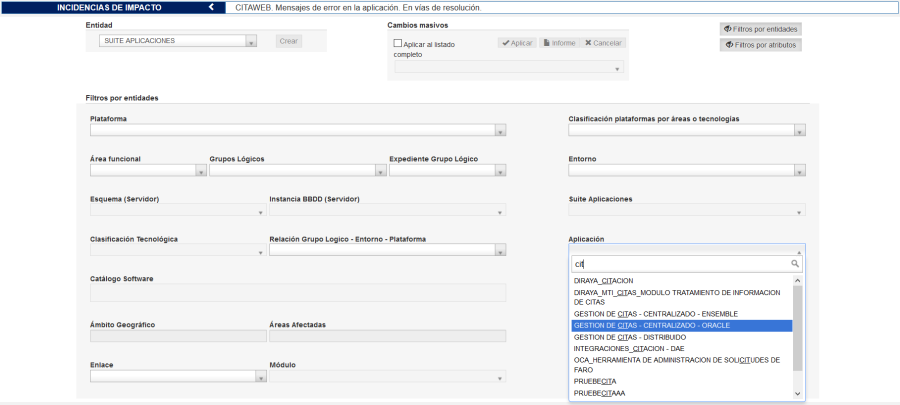Toggle Filtros por entidades eye button
The width and height of the screenshot is (900, 405).
[761, 29]
